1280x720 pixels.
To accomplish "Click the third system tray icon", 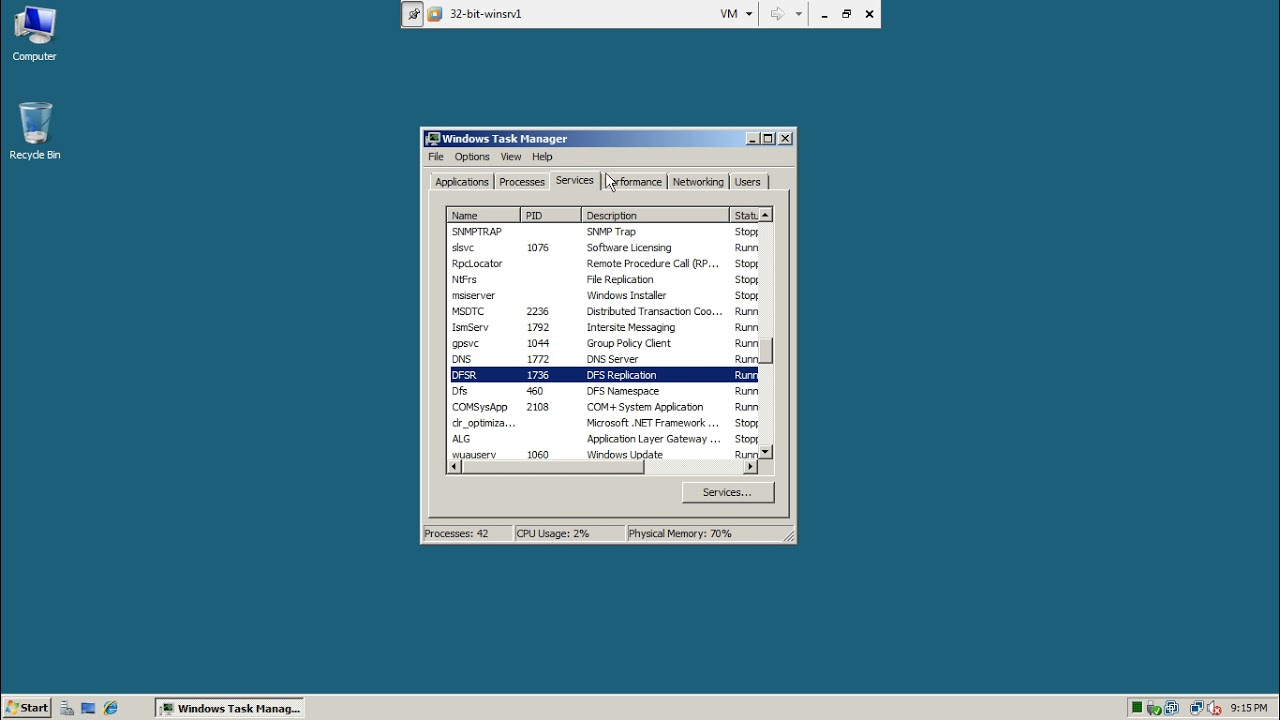I will point(1171,708).
